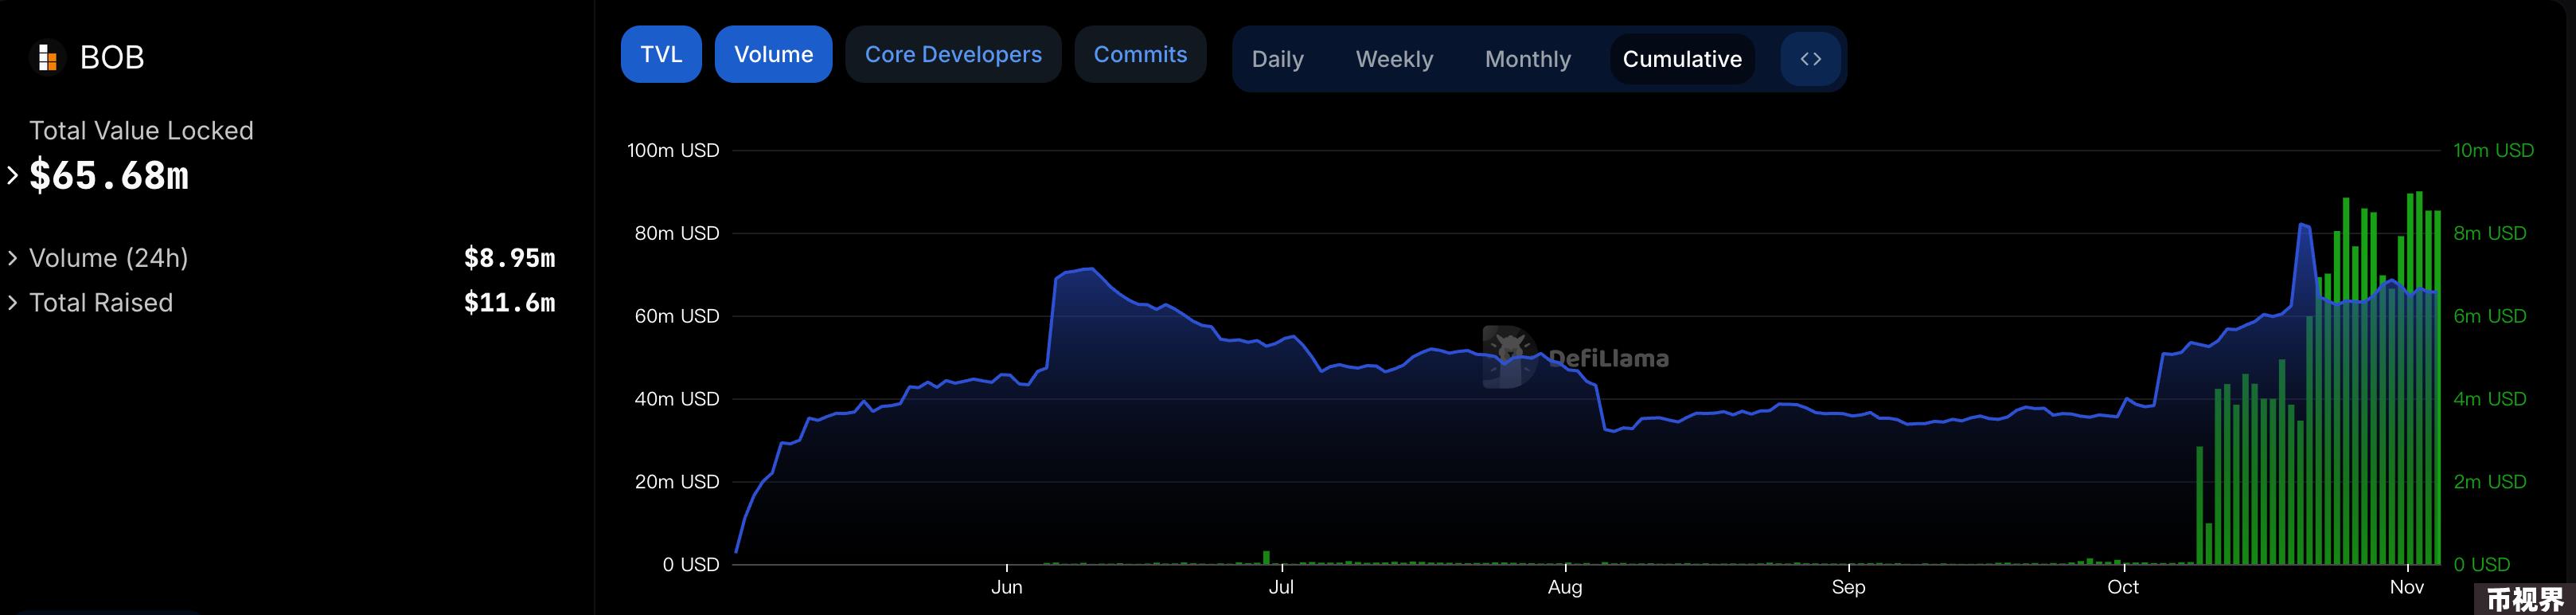Click the Sep tick on the timeline

[x=1848, y=587]
